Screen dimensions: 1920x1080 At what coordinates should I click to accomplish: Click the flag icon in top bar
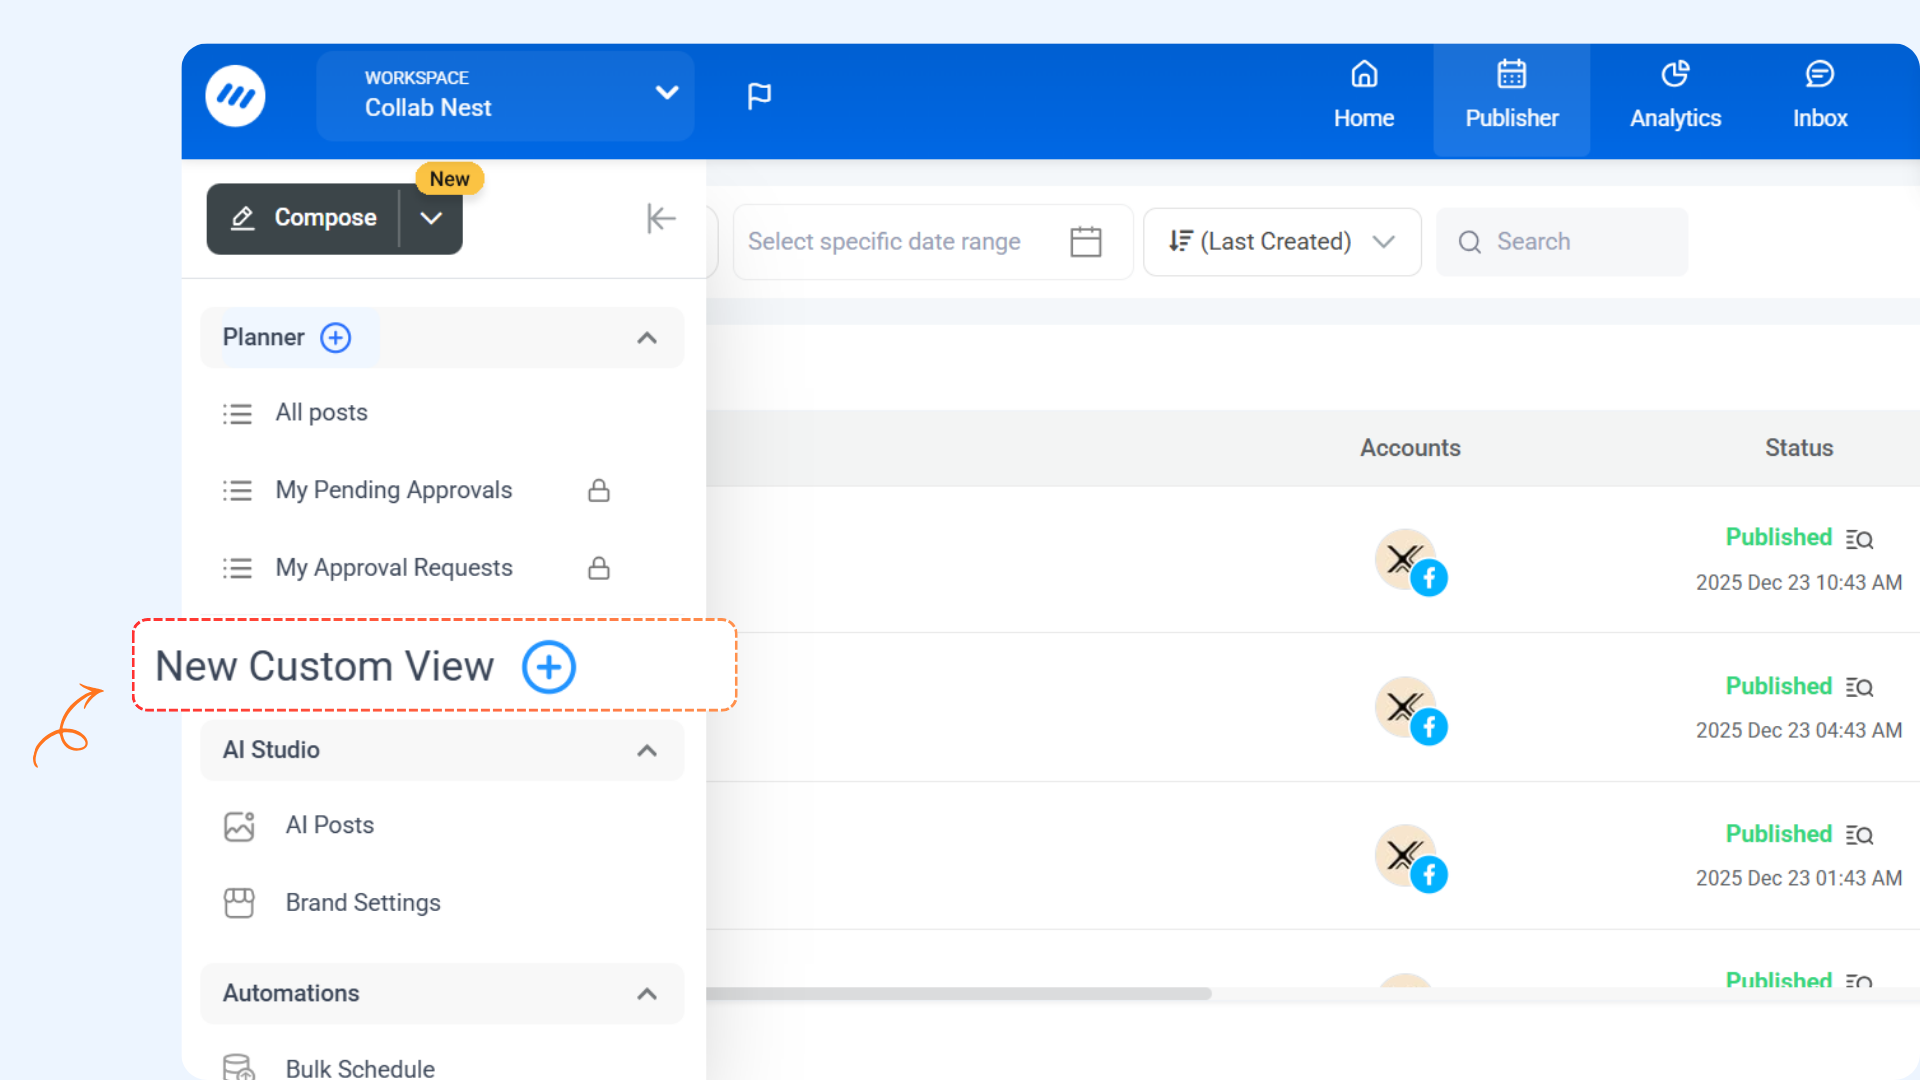coord(759,96)
